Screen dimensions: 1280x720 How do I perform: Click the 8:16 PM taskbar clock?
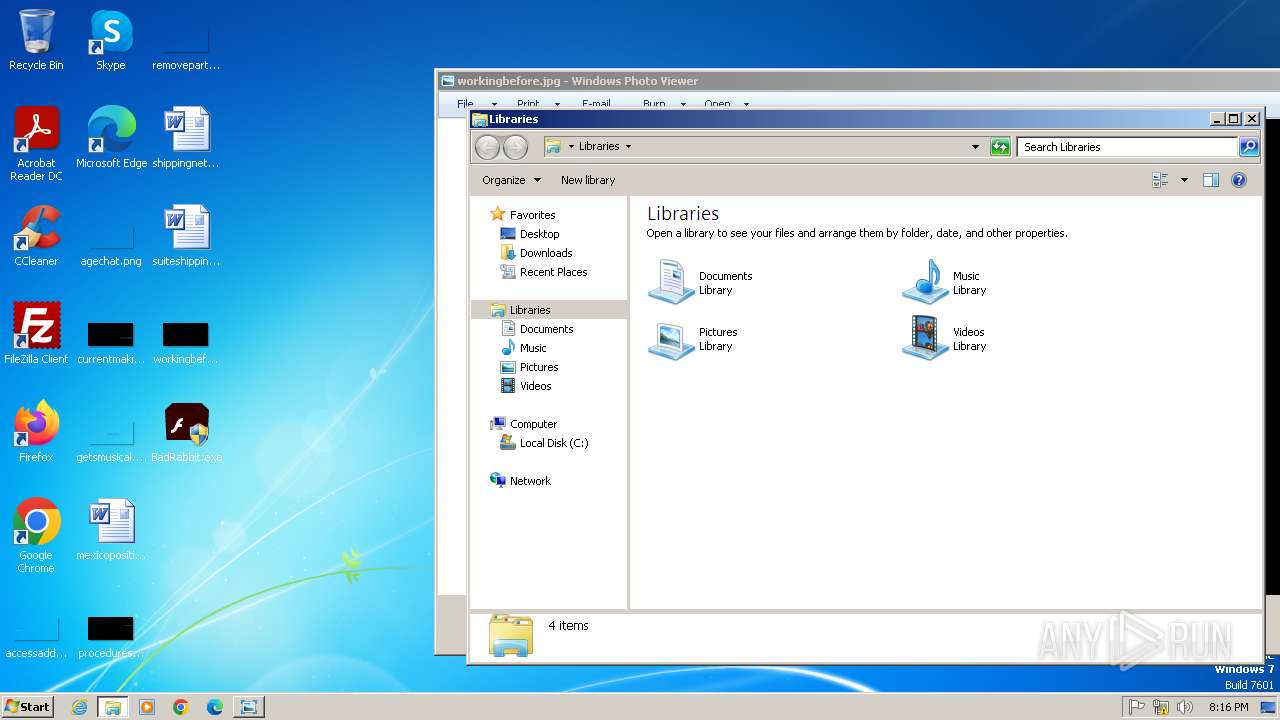pyautogui.click(x=1228, y=707)
